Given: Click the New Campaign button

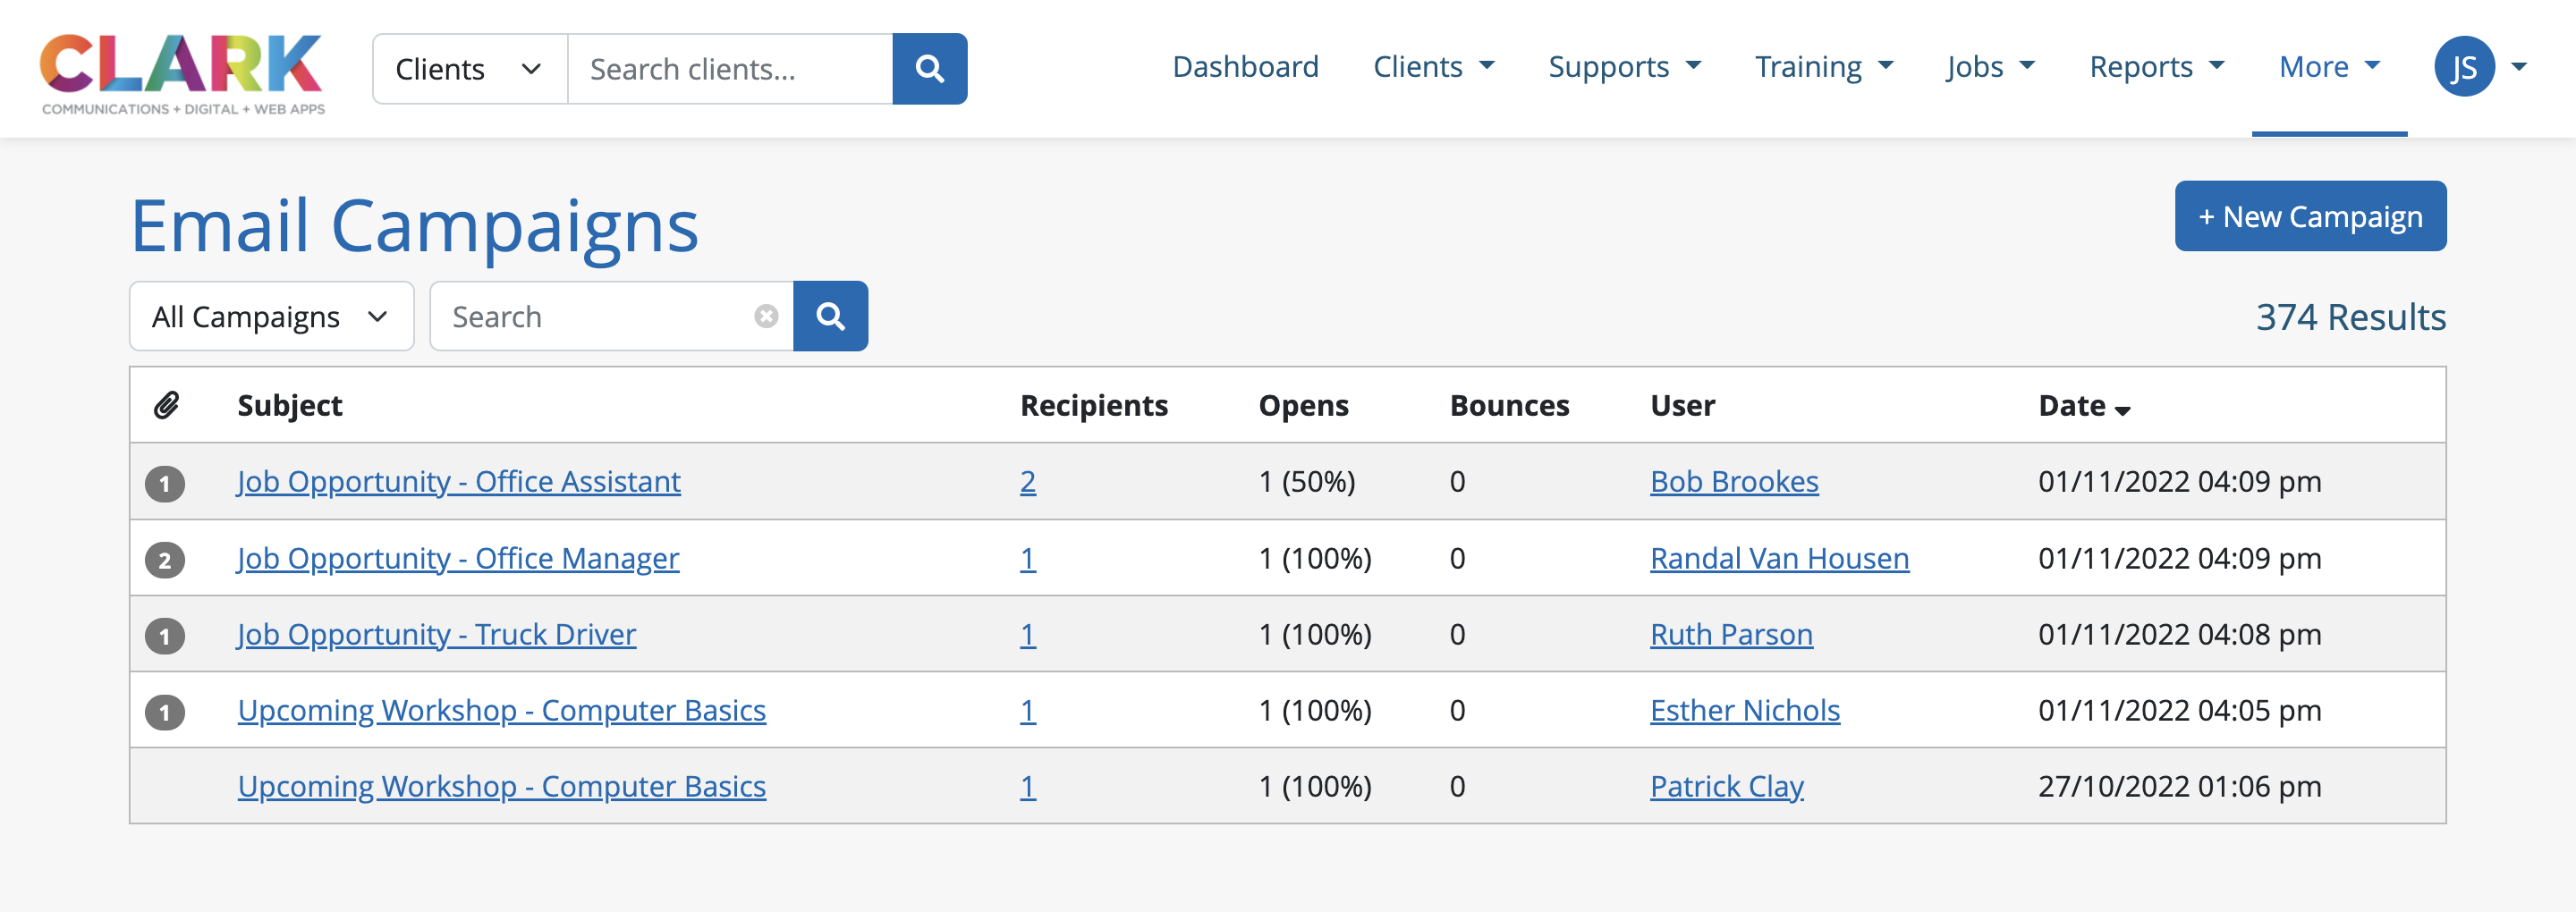Looking at the screenshot, I should click(2309, 216).
